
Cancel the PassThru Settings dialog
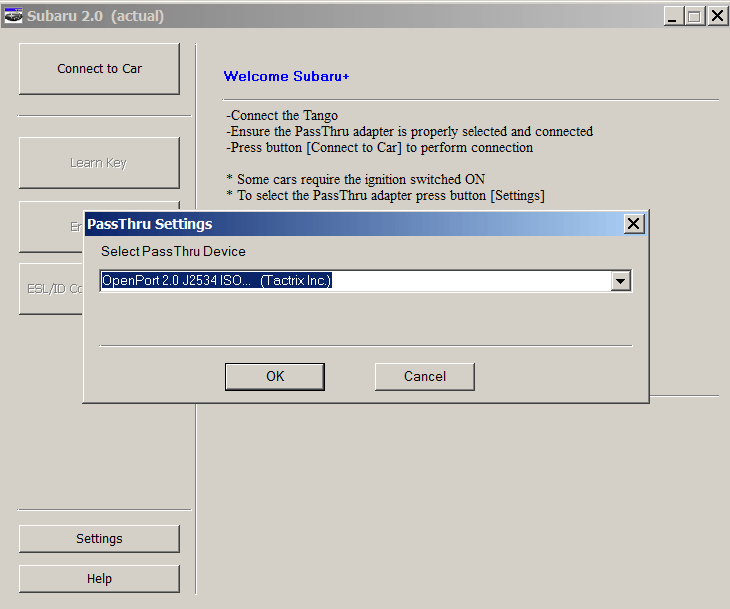[425, 377]
